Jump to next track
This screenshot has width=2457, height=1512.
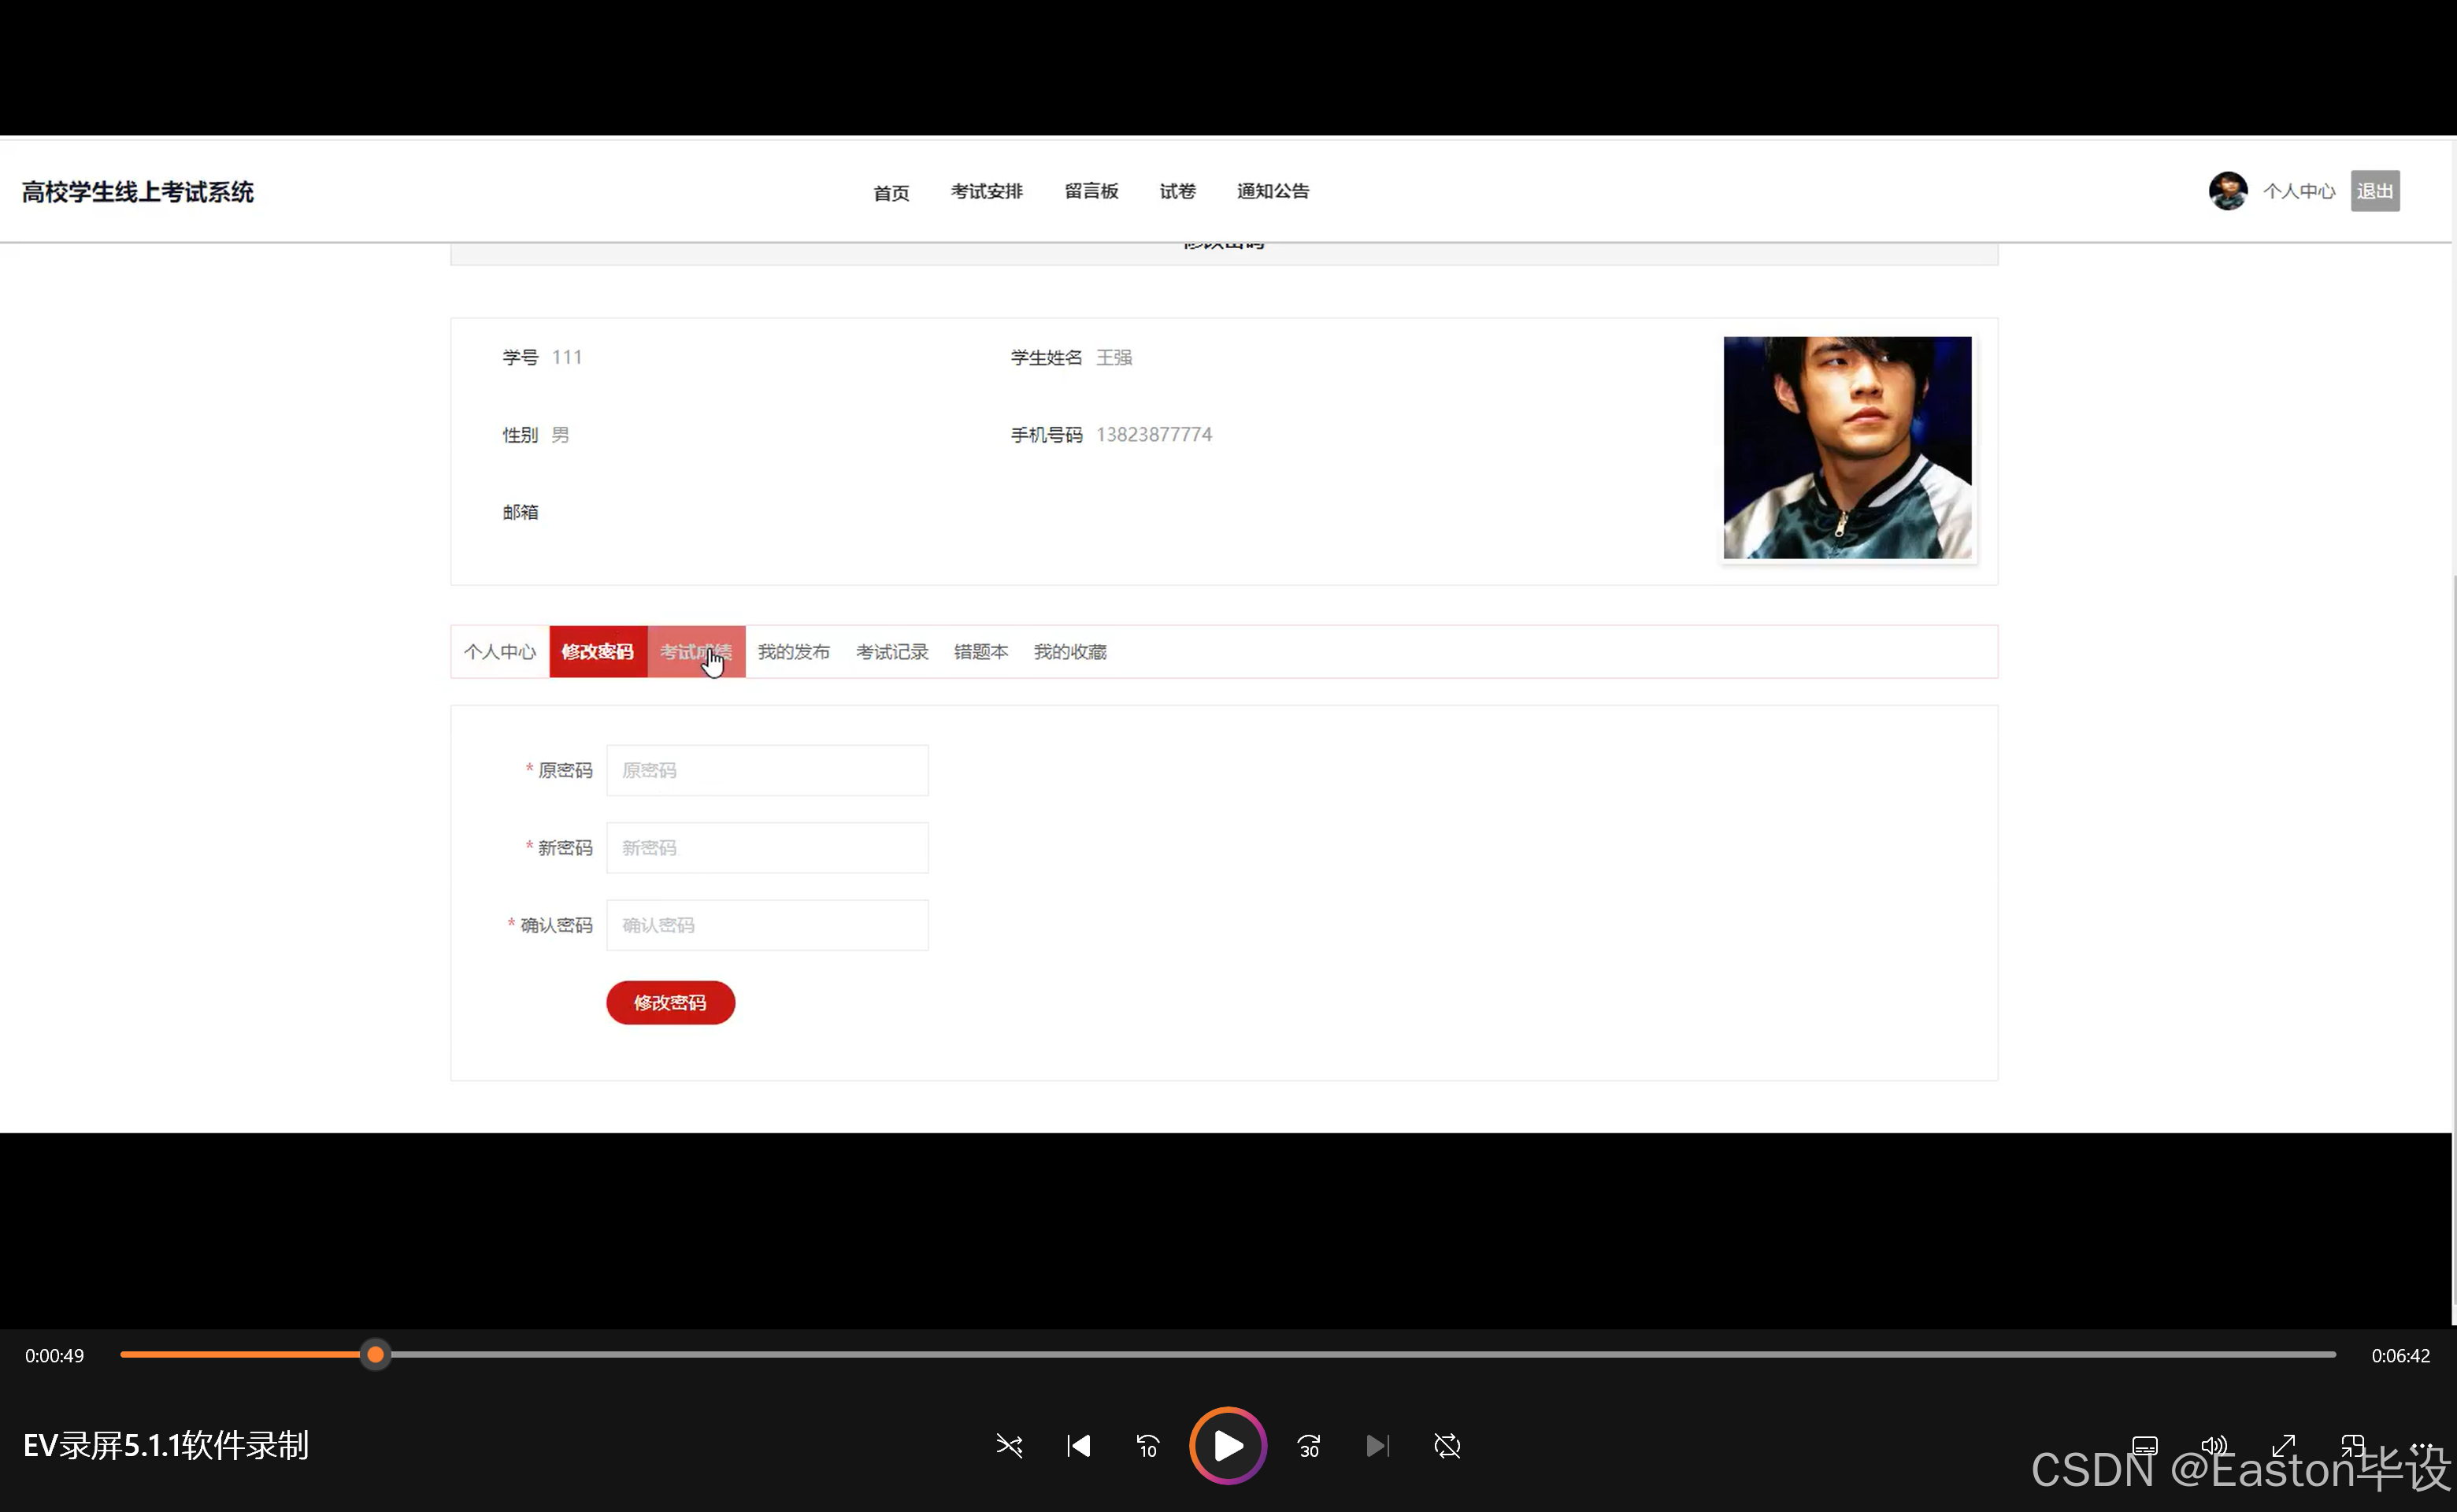(1377, 1446)
